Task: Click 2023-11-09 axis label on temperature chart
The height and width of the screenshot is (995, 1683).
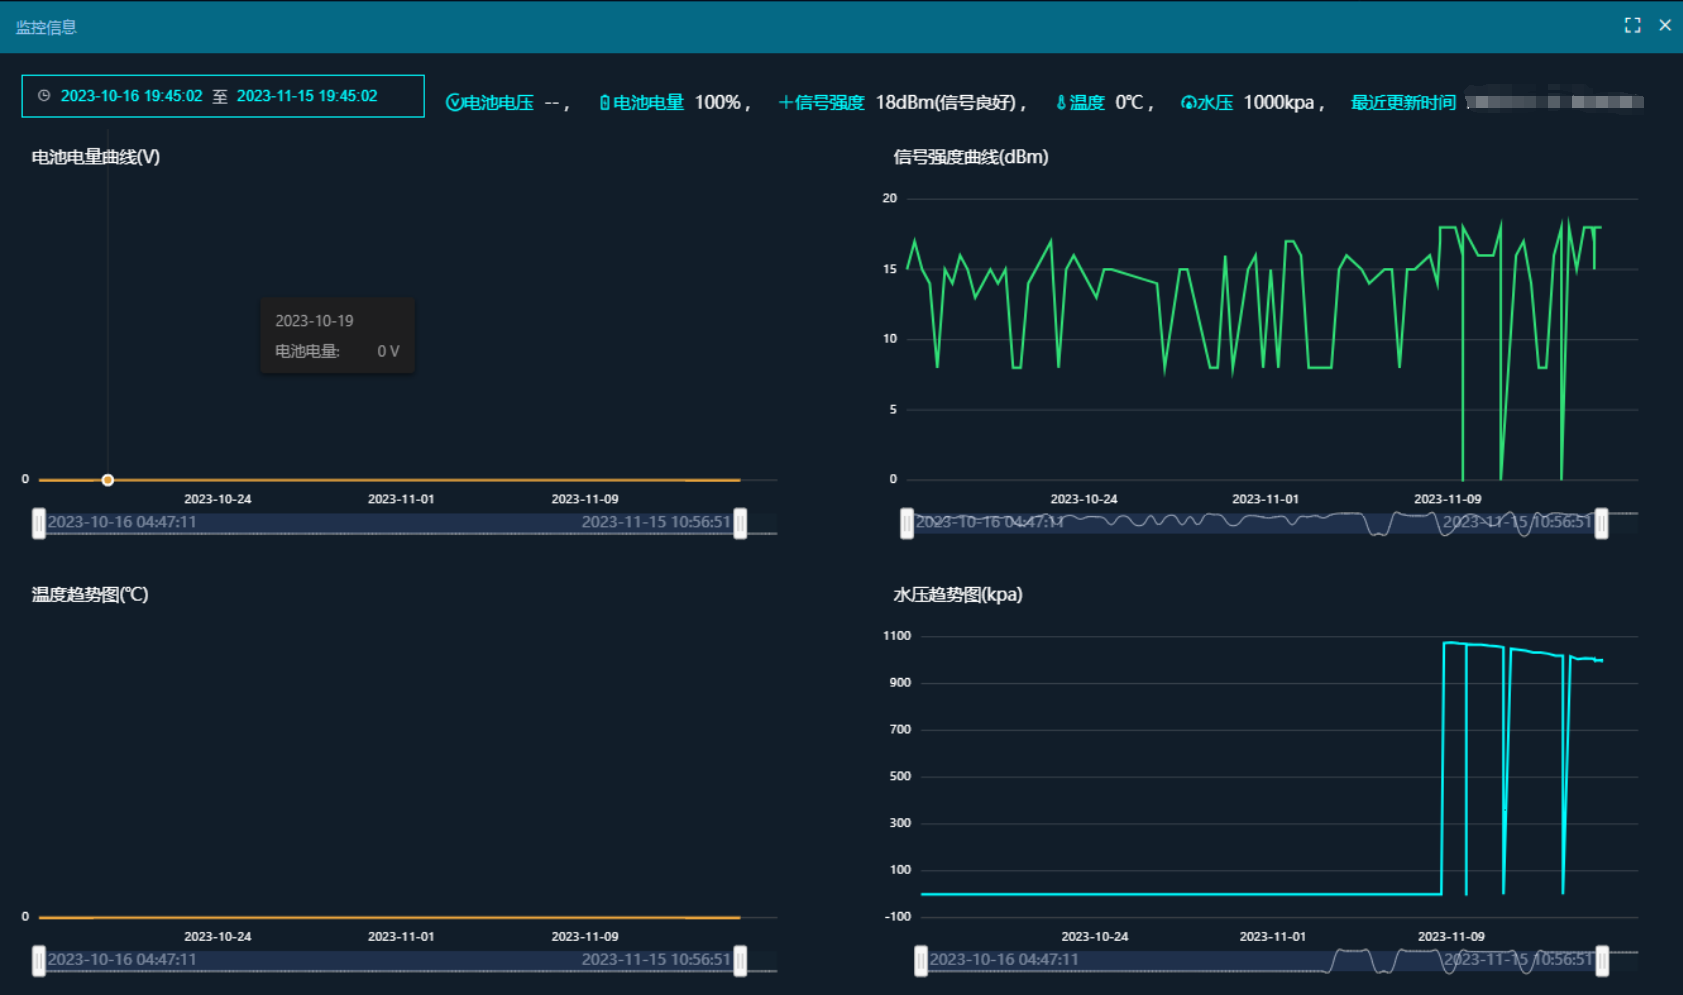Action: click(x=585, y=936)
